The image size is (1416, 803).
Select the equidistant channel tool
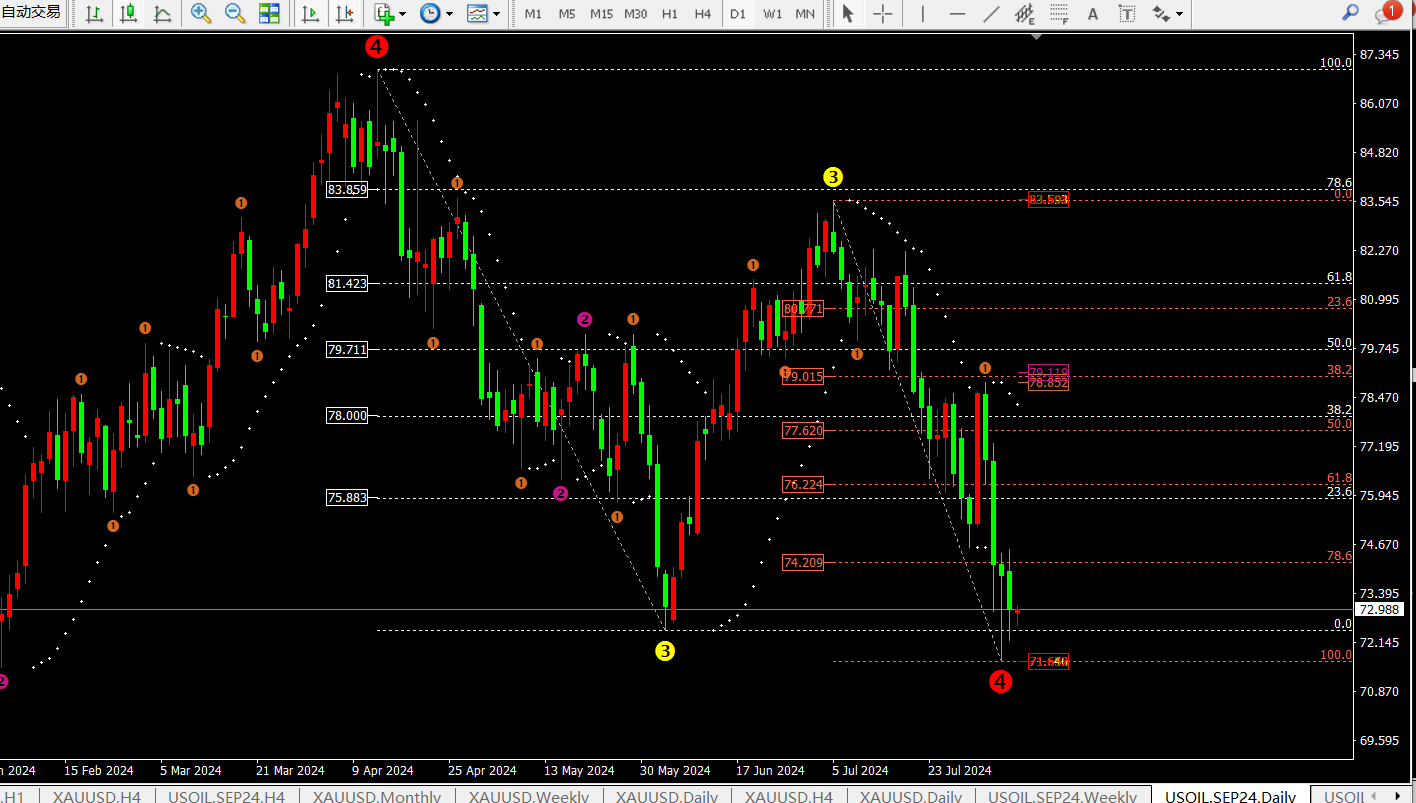(1025, 14)
